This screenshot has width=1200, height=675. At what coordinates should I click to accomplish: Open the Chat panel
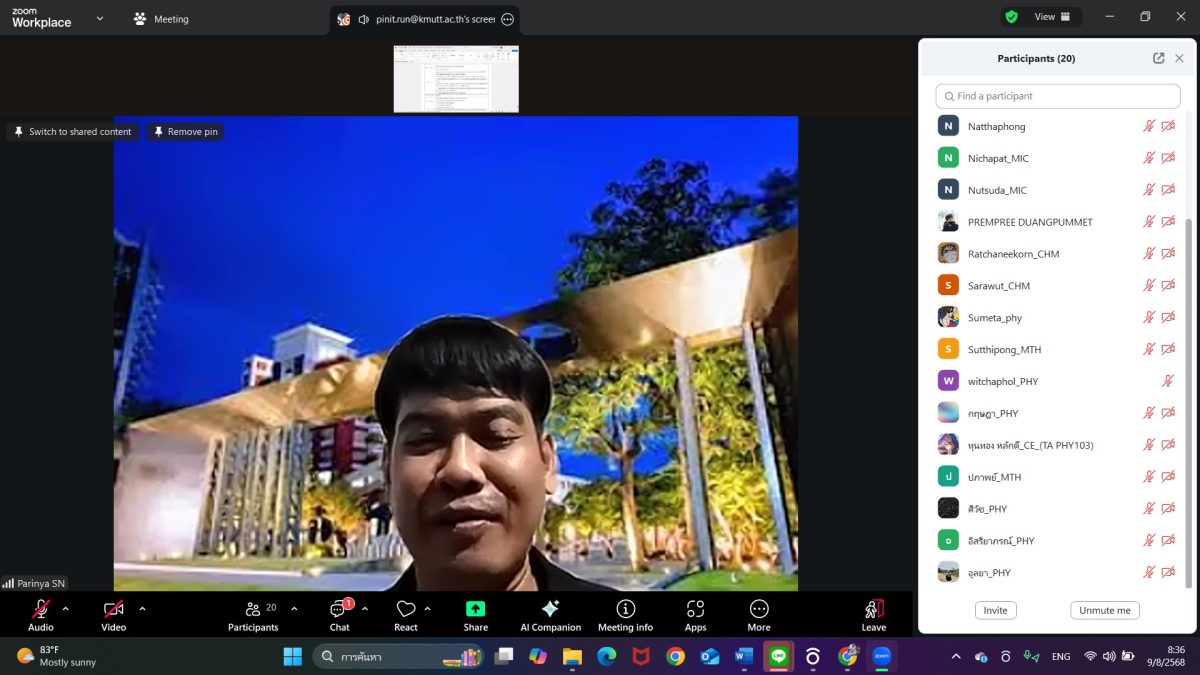[340, 615]
